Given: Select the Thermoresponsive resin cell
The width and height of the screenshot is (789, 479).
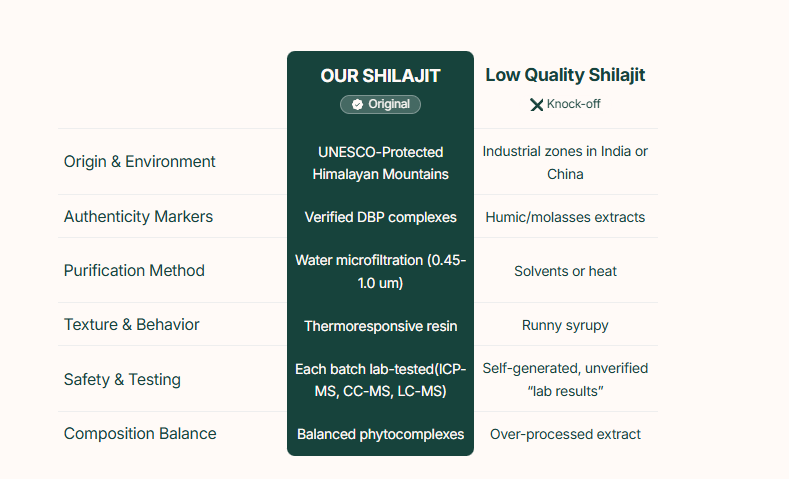Looking at the screenshot, I should [x=380, y=326].
